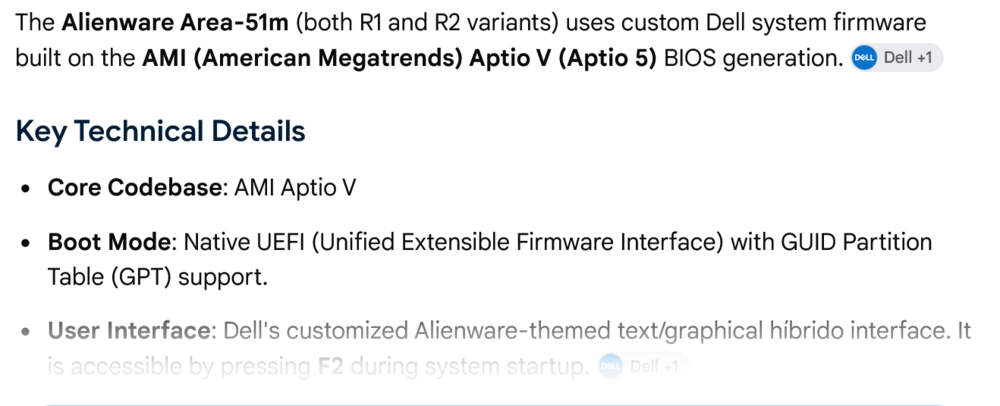Click the "Table (GPT) support." line
The height and width of the screenshot is (406, 1000).
pos(158,277)
